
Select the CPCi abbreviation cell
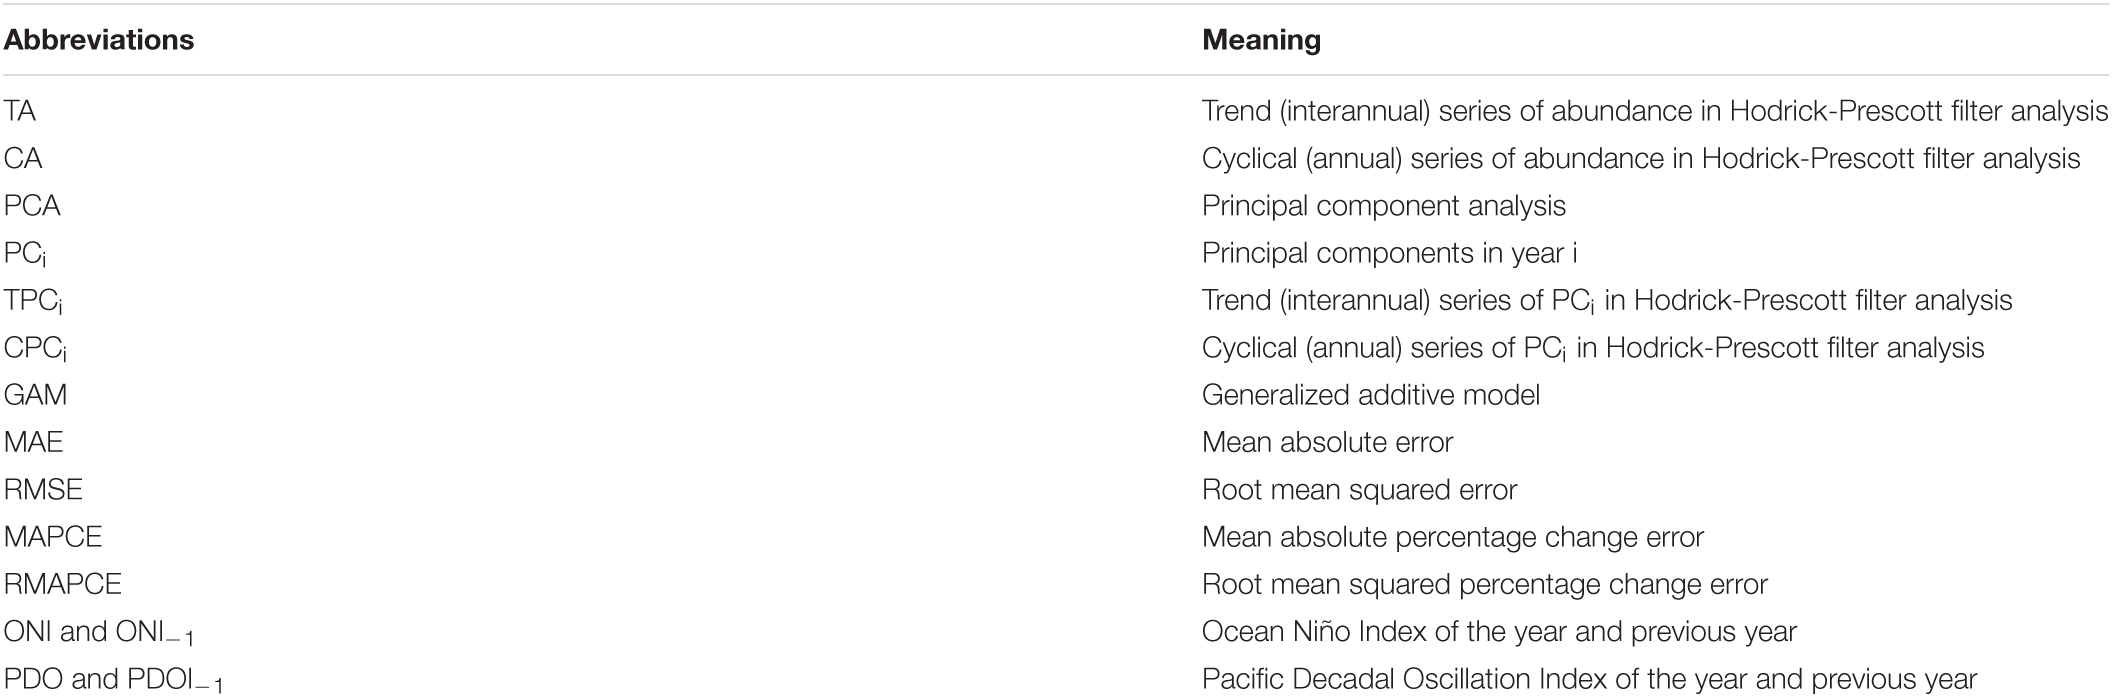[x=36, y=350]
